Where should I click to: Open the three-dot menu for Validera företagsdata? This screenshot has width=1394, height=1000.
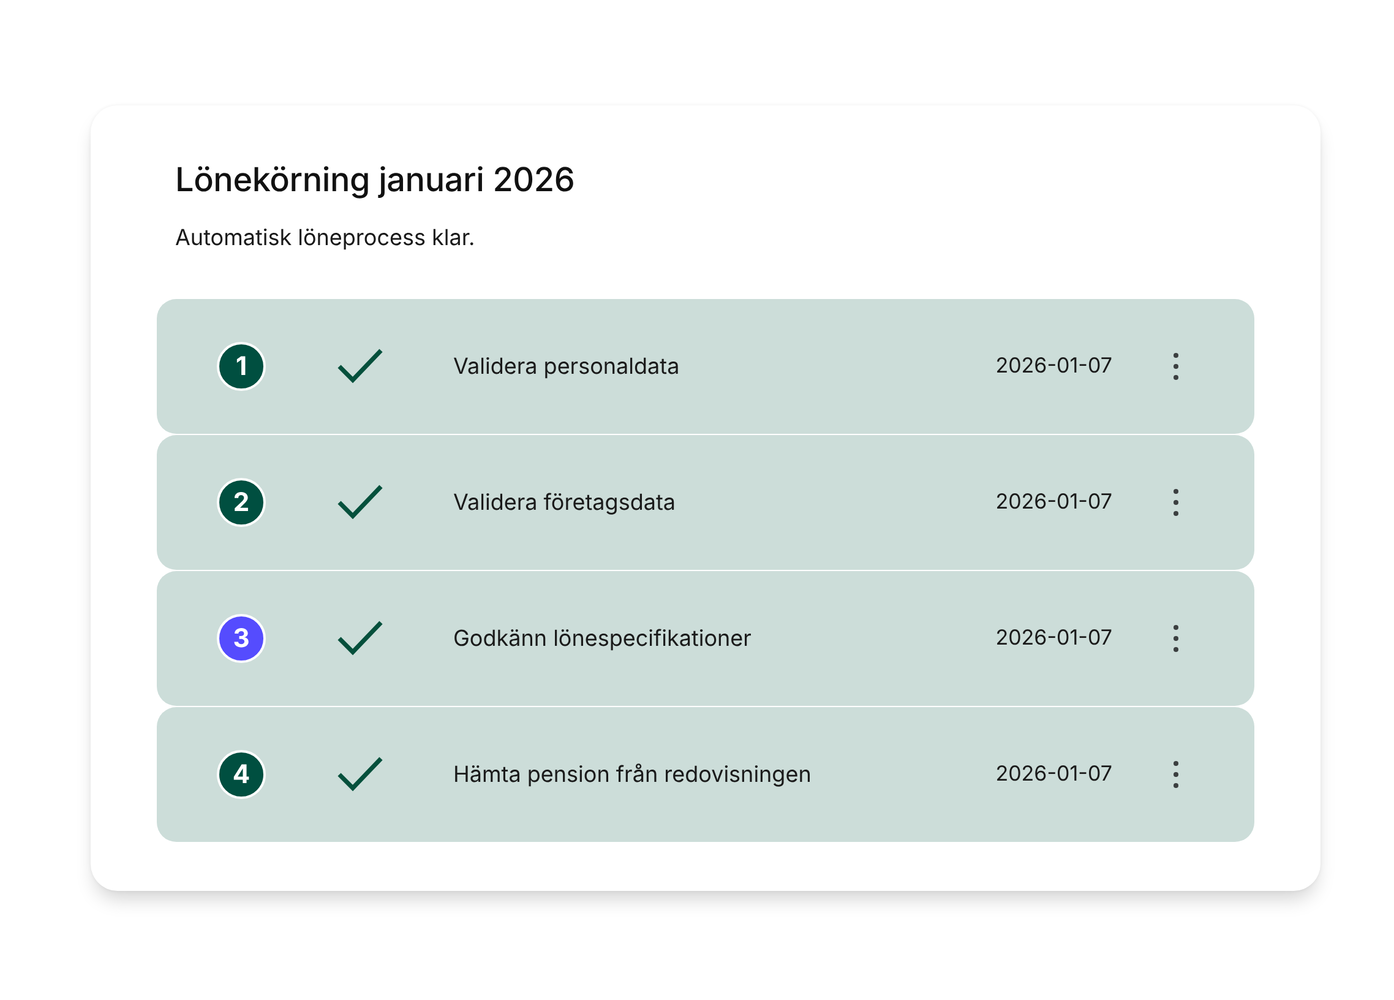1175,502
